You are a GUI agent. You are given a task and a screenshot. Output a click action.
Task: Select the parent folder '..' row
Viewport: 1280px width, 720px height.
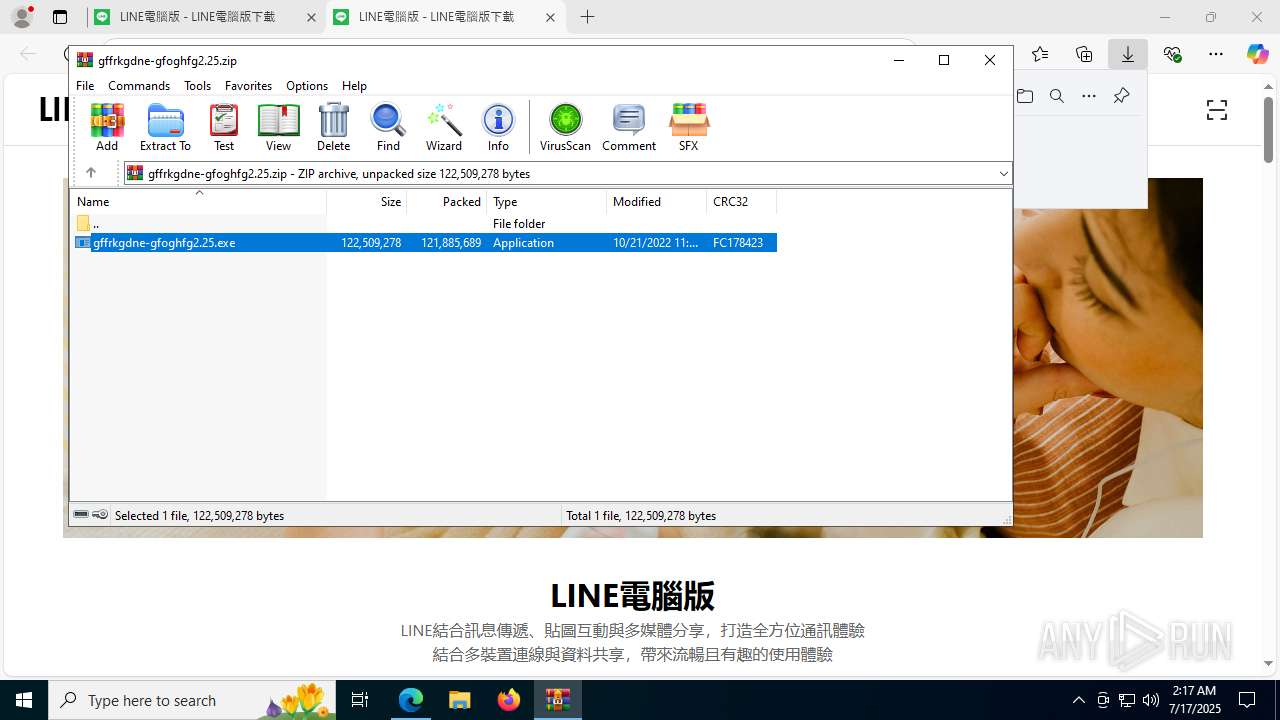pyautogui.click(x=424, y=223)
